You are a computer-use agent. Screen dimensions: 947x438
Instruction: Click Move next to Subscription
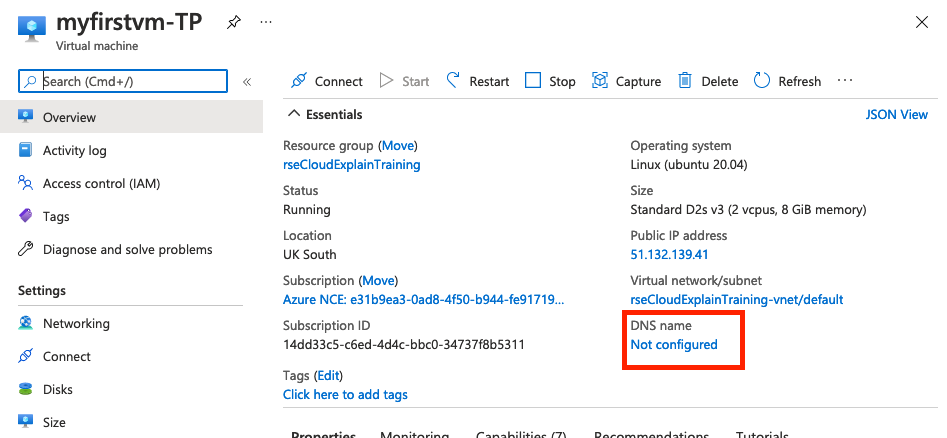point(378,281)
